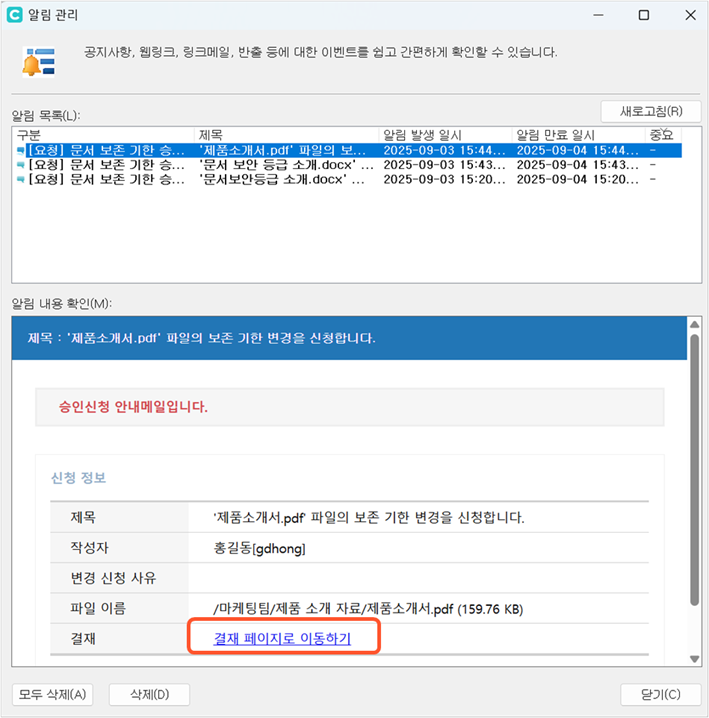The image size is (709, 718).
Task: Click the icon beside the '문서보안등급 소개.docx' row
Action: point(21,180)
